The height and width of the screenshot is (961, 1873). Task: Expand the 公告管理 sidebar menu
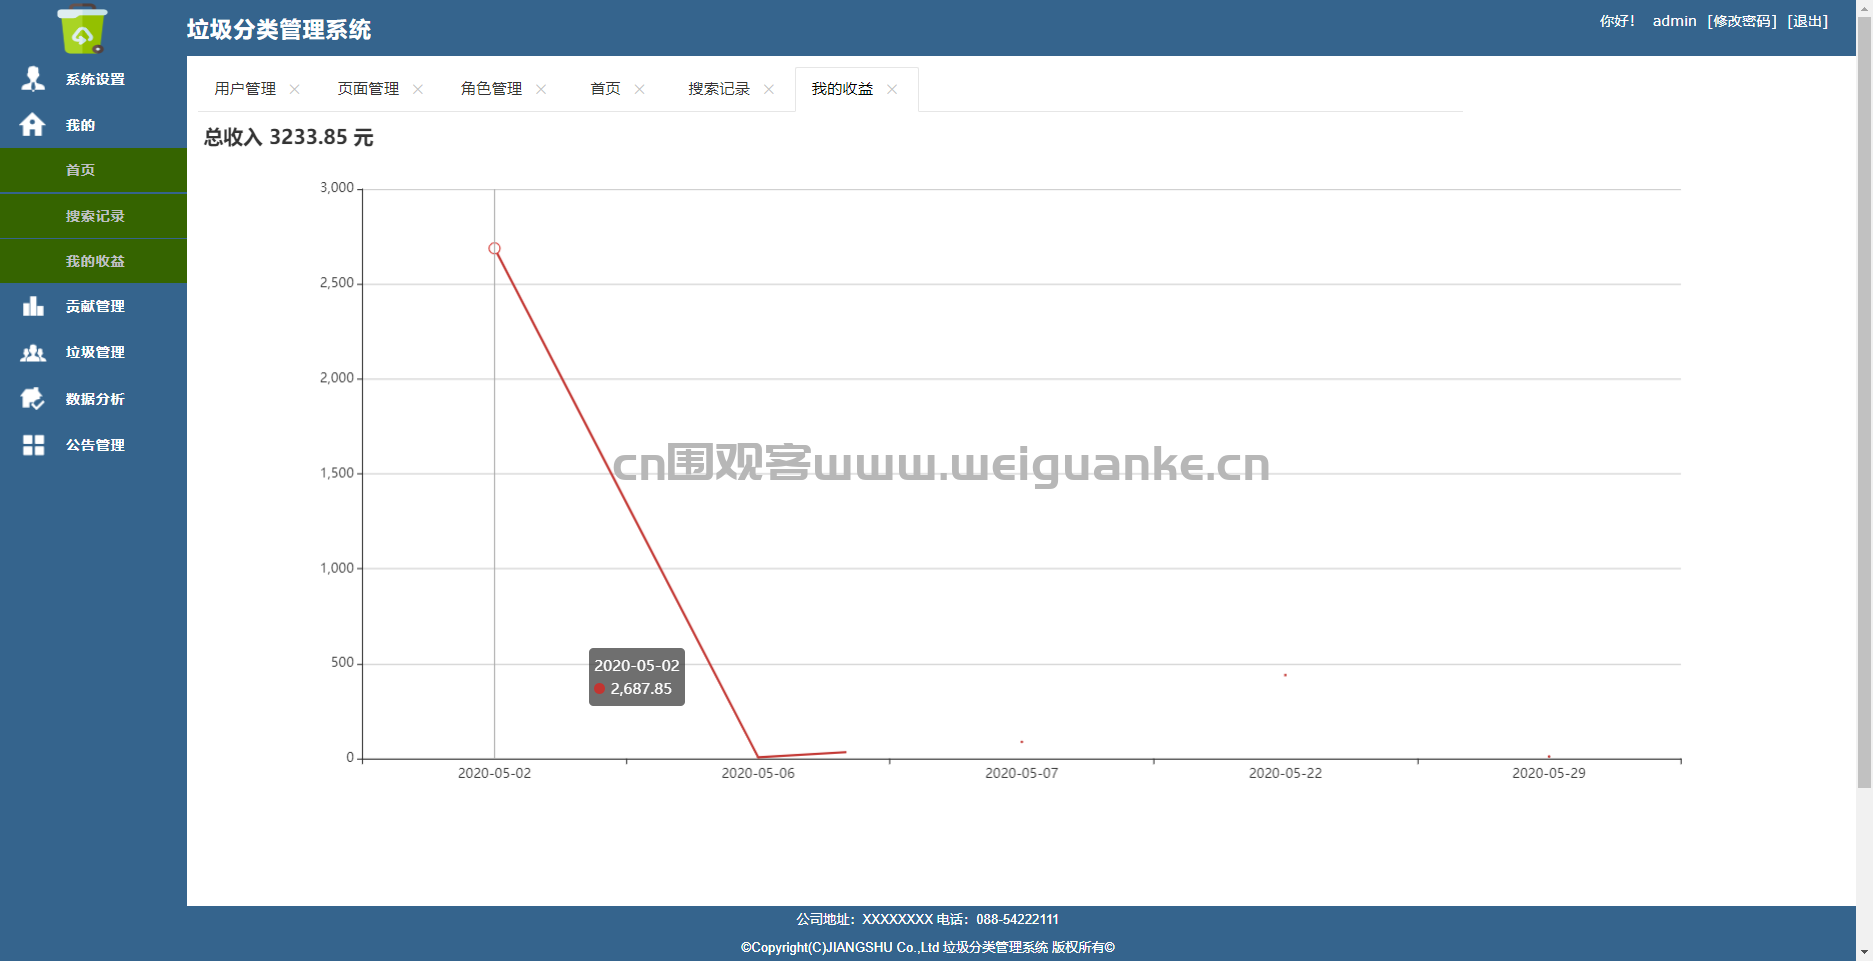(93, 445)
